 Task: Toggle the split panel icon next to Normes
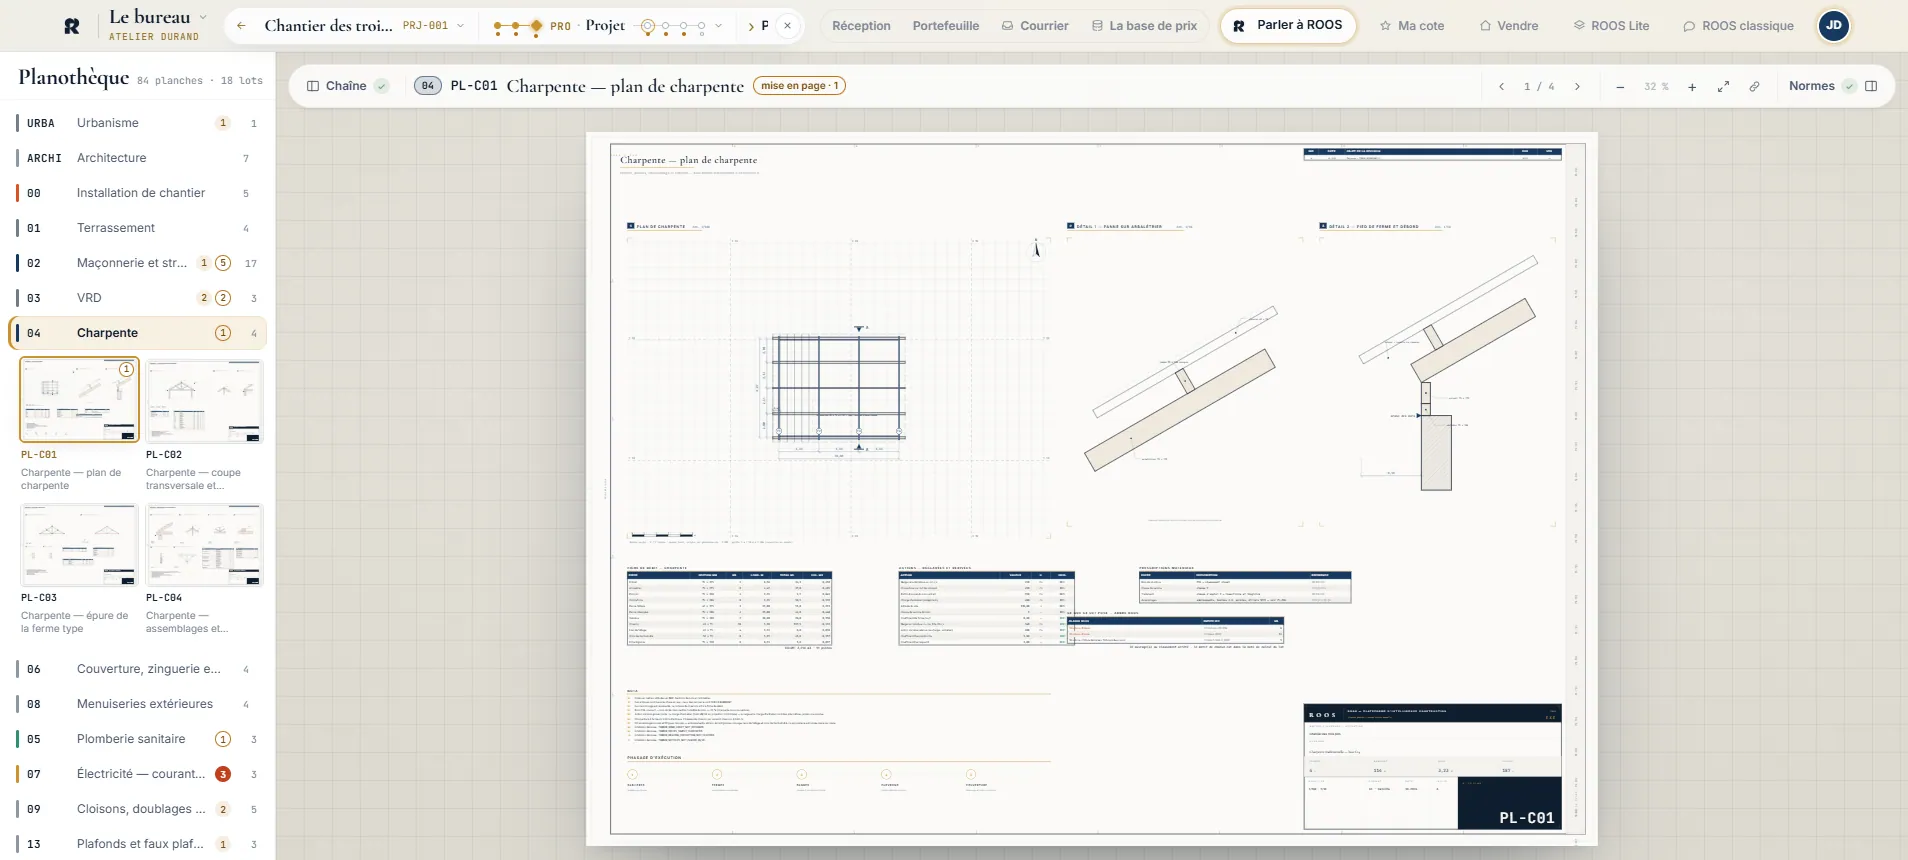tap(1871, 86)
